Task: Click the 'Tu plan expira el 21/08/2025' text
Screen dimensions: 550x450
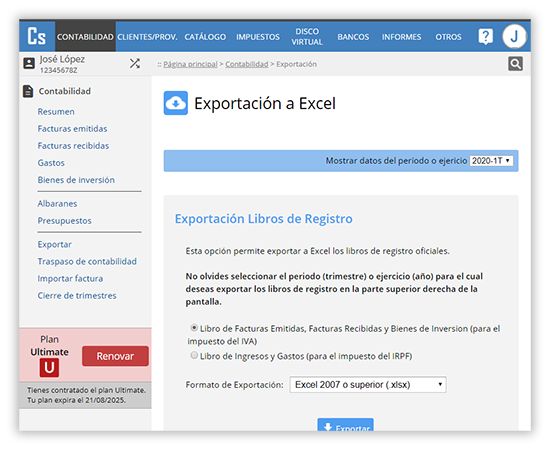Action: [76, 400]
